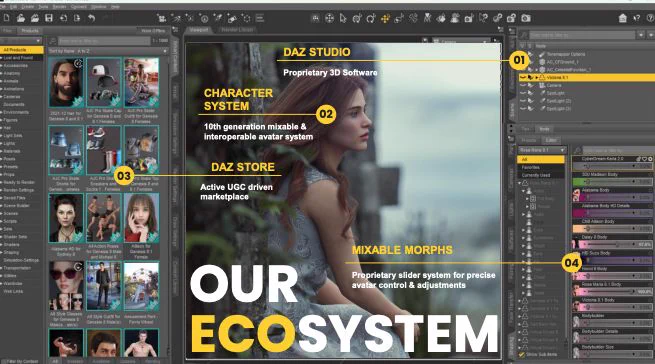Click the home icon at top right
Screen dimensions: 655x364
pos(622,18)
